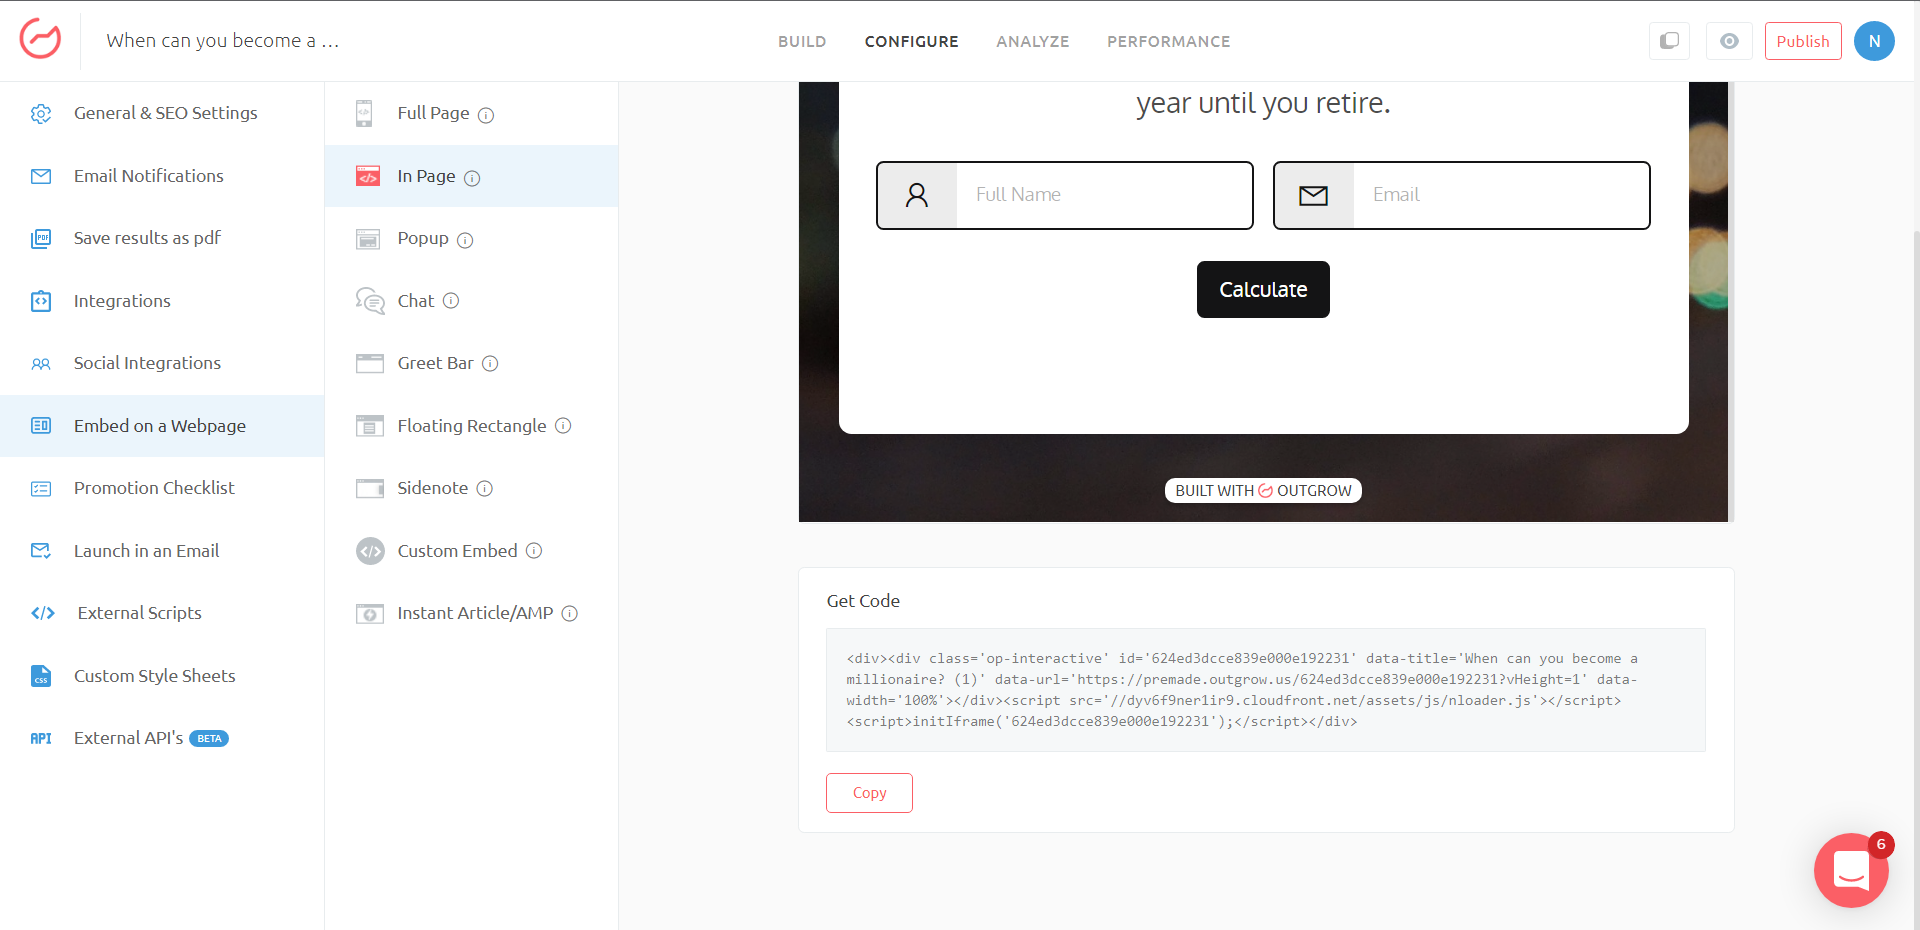Click the Integrations sidebar icon
This screenshot has height=930, width=1920.
tap(41, 301)
